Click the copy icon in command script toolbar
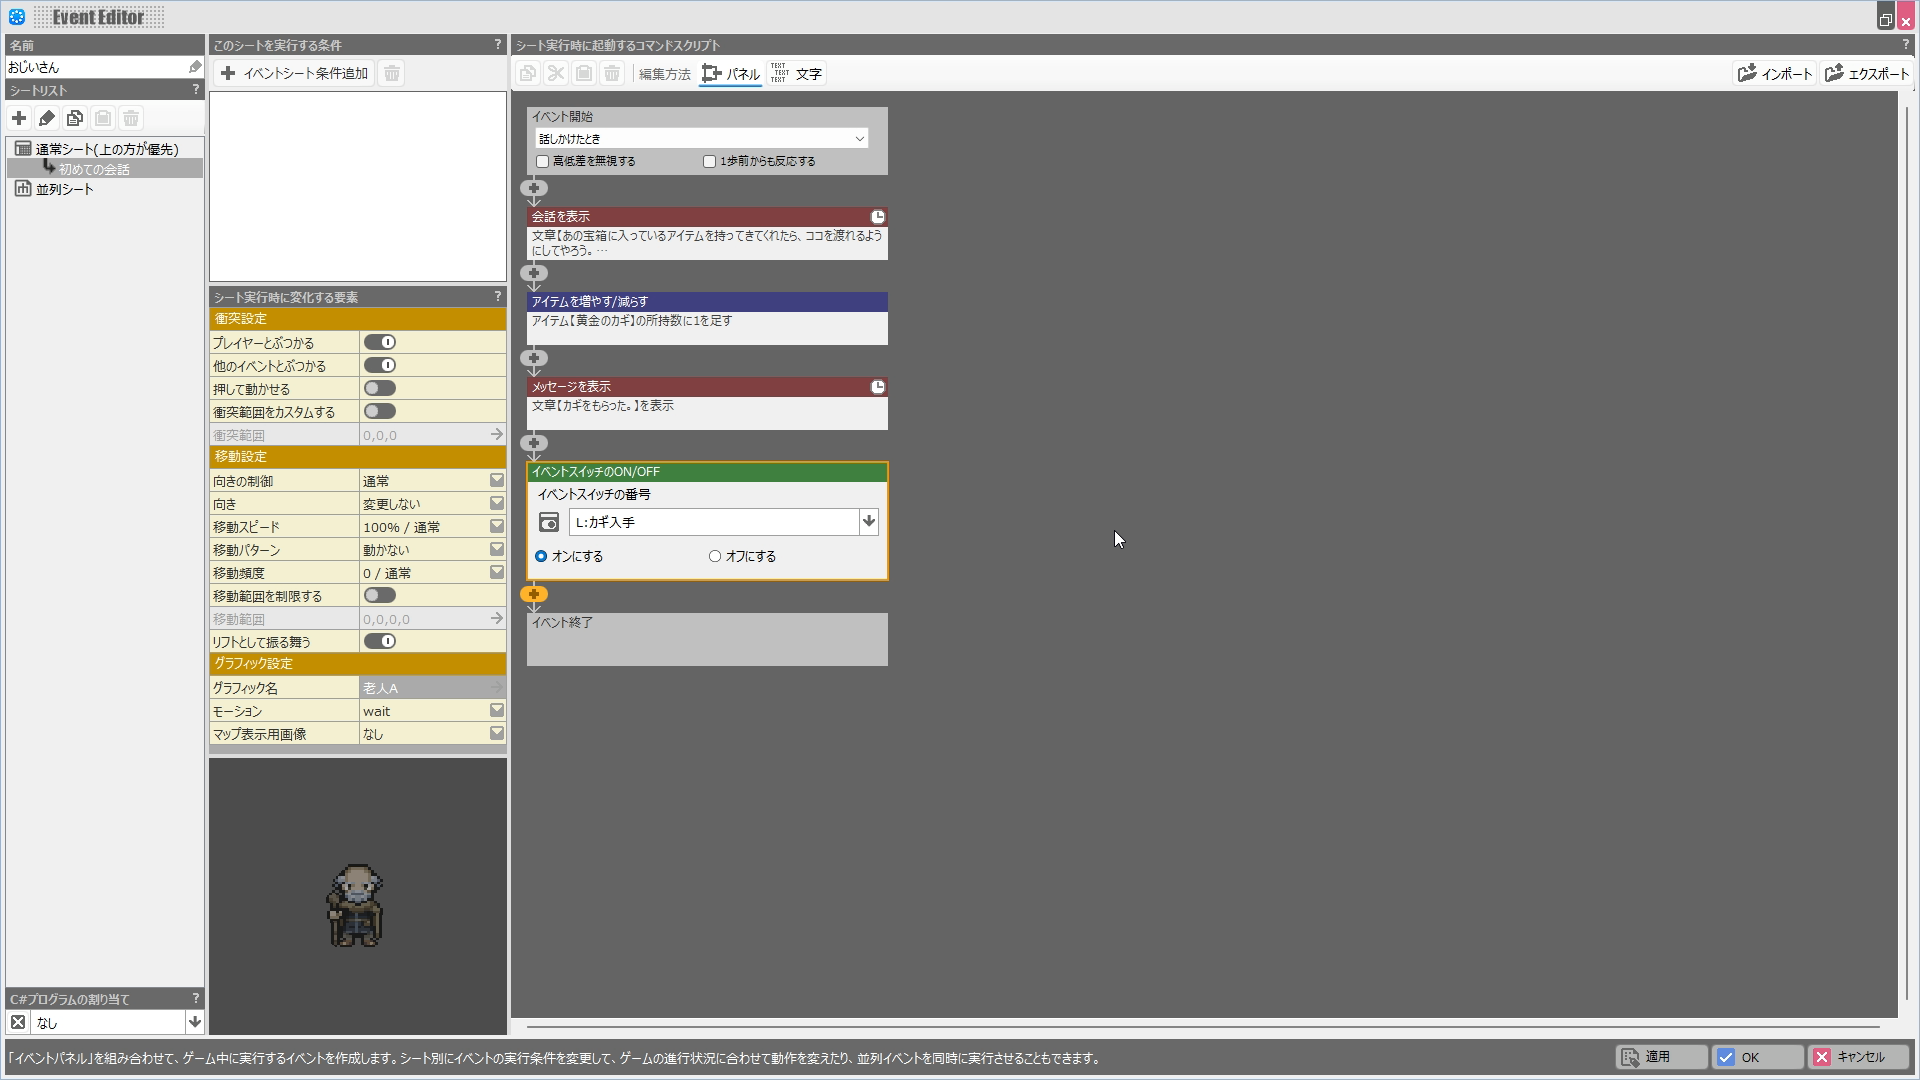Image resolution: width=1920 pixels, height=1080 pixels. click(528, 73)
